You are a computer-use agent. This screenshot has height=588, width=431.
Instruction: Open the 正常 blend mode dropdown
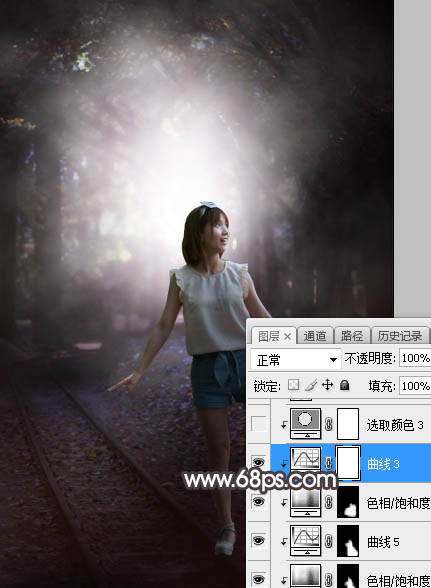[296, 360]
